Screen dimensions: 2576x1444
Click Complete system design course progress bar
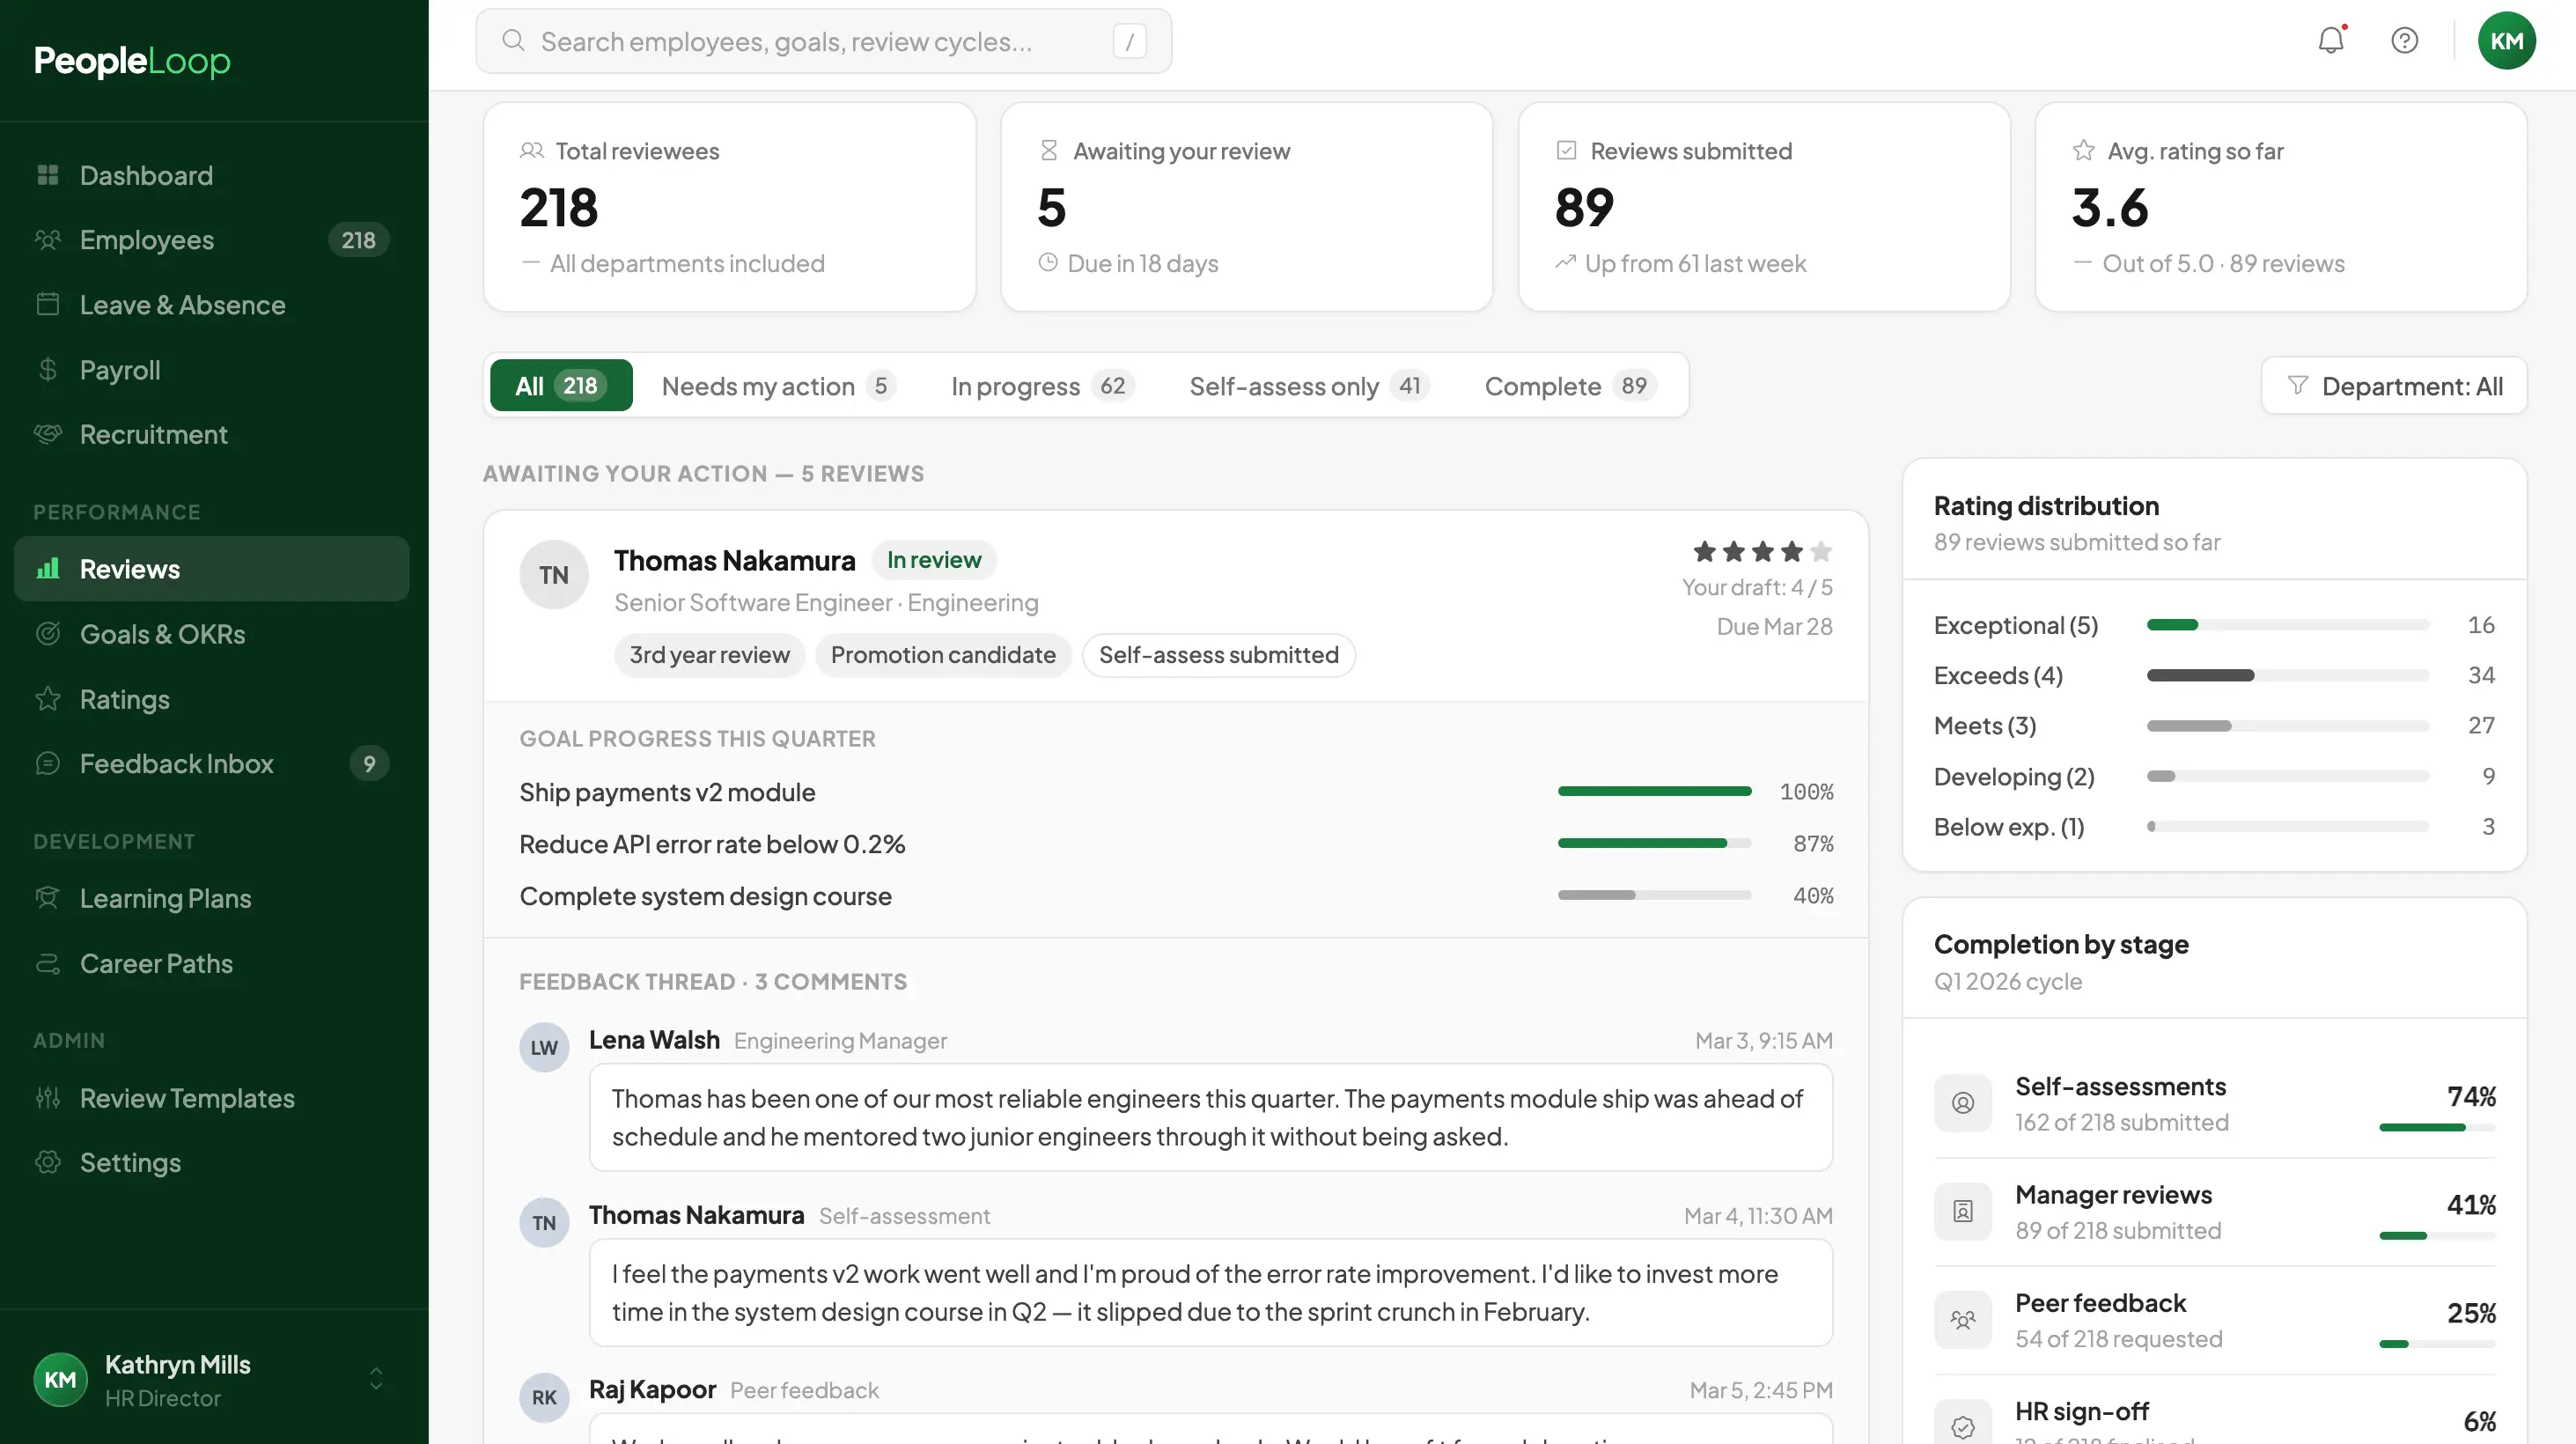[1654, 895]
